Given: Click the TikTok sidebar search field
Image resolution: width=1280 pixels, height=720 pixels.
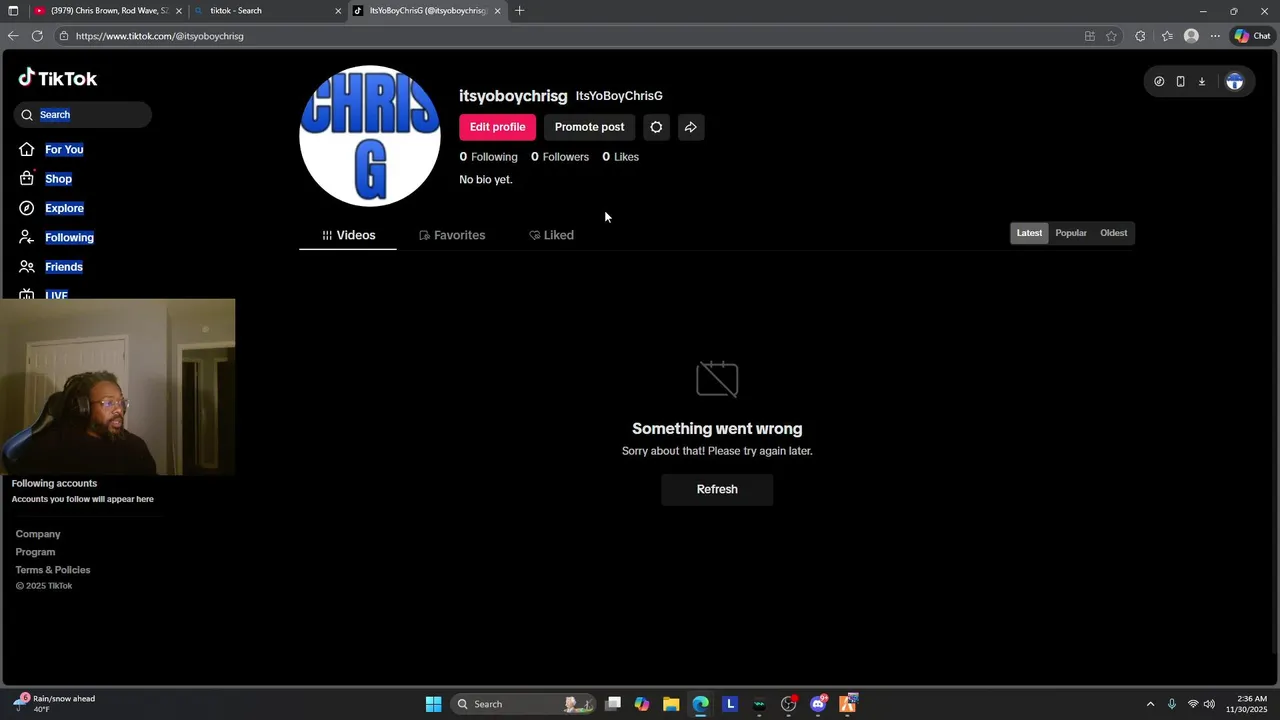Looking at the screenshot, I should 83,115.
